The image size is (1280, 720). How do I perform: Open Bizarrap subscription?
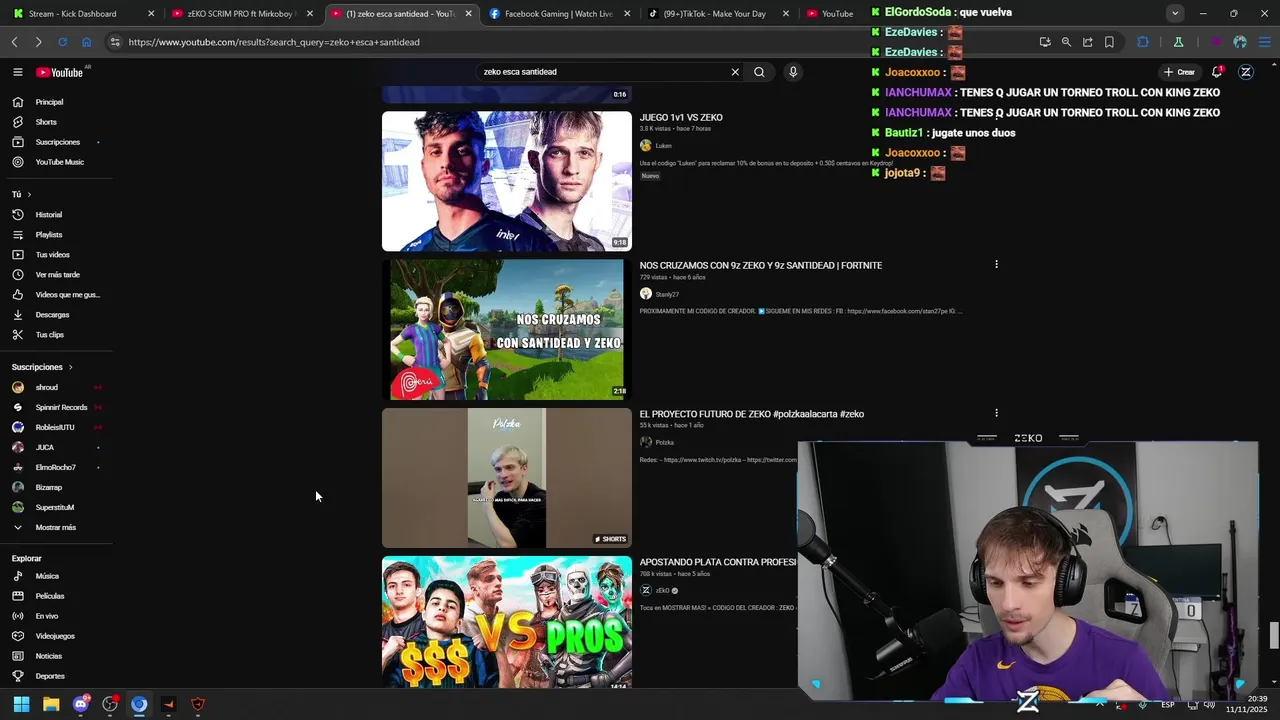click(x=56, y=487)
